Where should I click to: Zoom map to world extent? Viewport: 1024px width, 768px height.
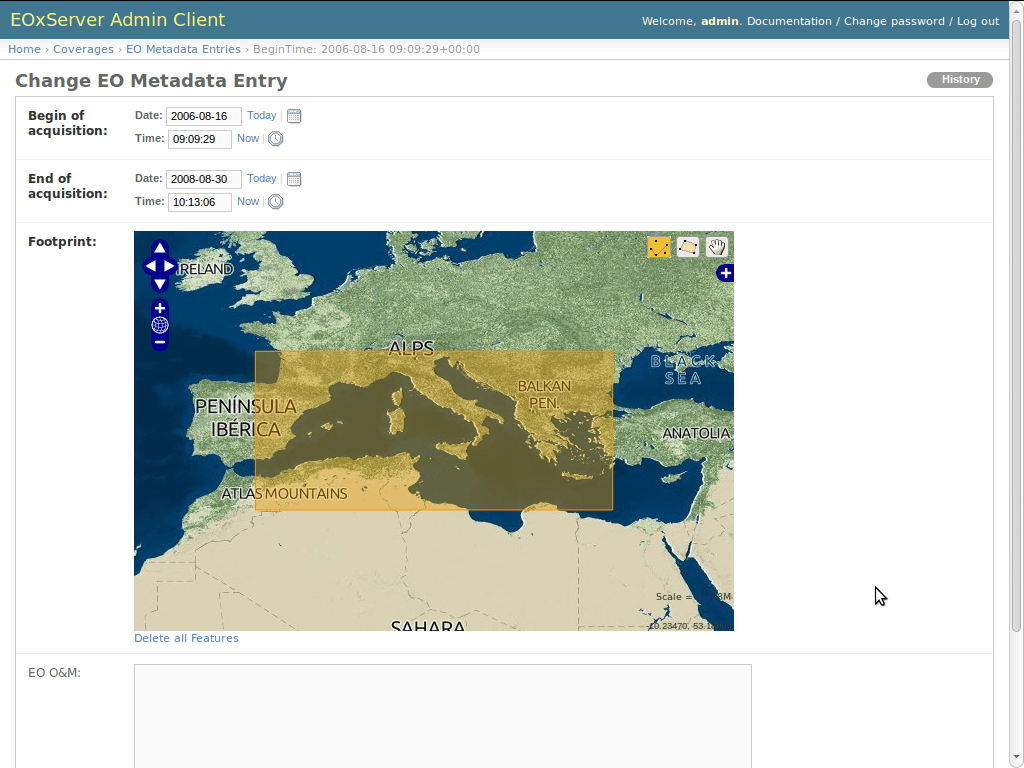pyautogui.click(x=159, y=325)
